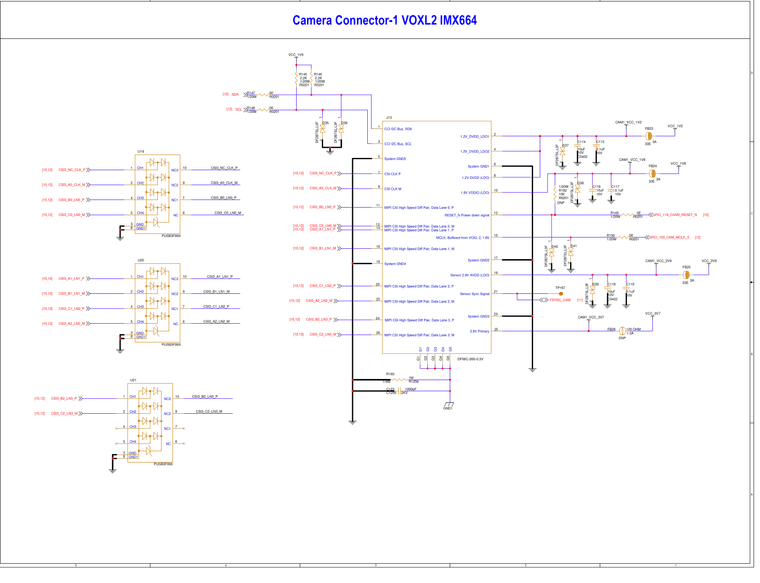The image size is (760, 583).
Task: Select the U20 ESD protection array component
Action: [x=156, y=301]
